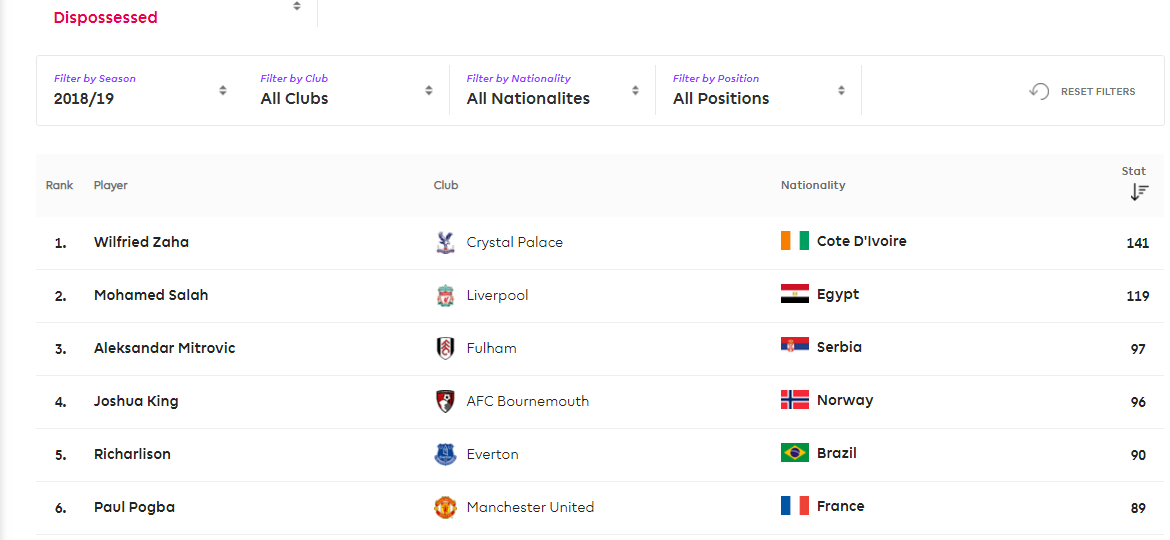
Task: Open Mohamed Salah's player page
Action: [151, 295]
